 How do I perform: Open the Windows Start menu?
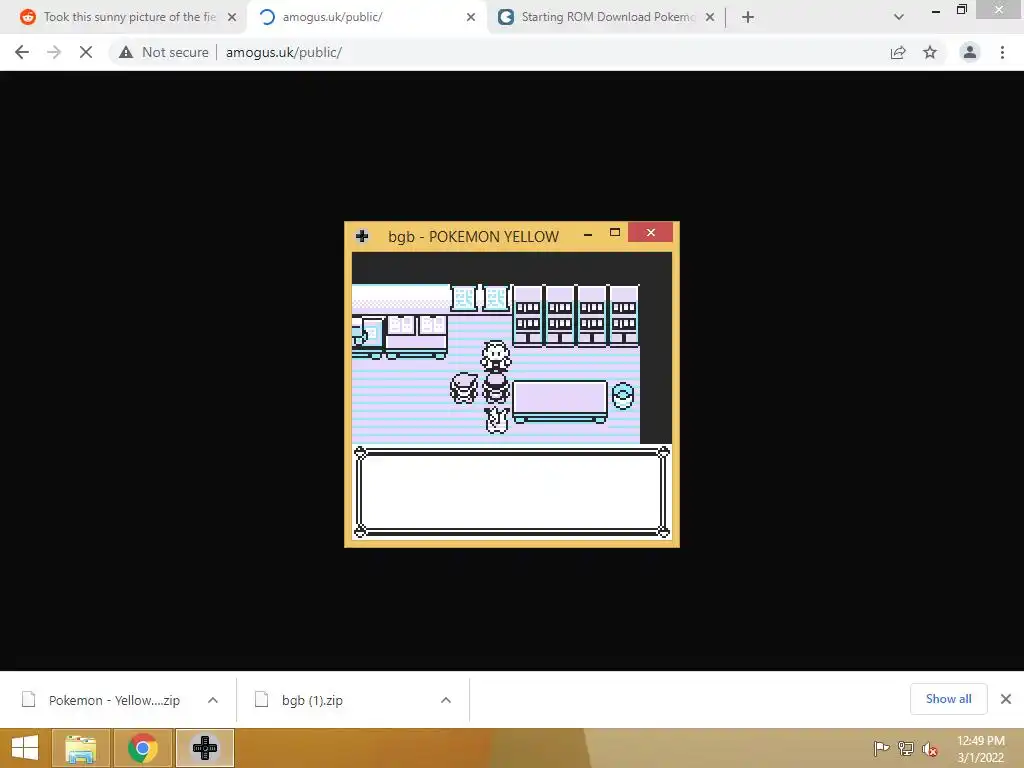click(25, 748)
